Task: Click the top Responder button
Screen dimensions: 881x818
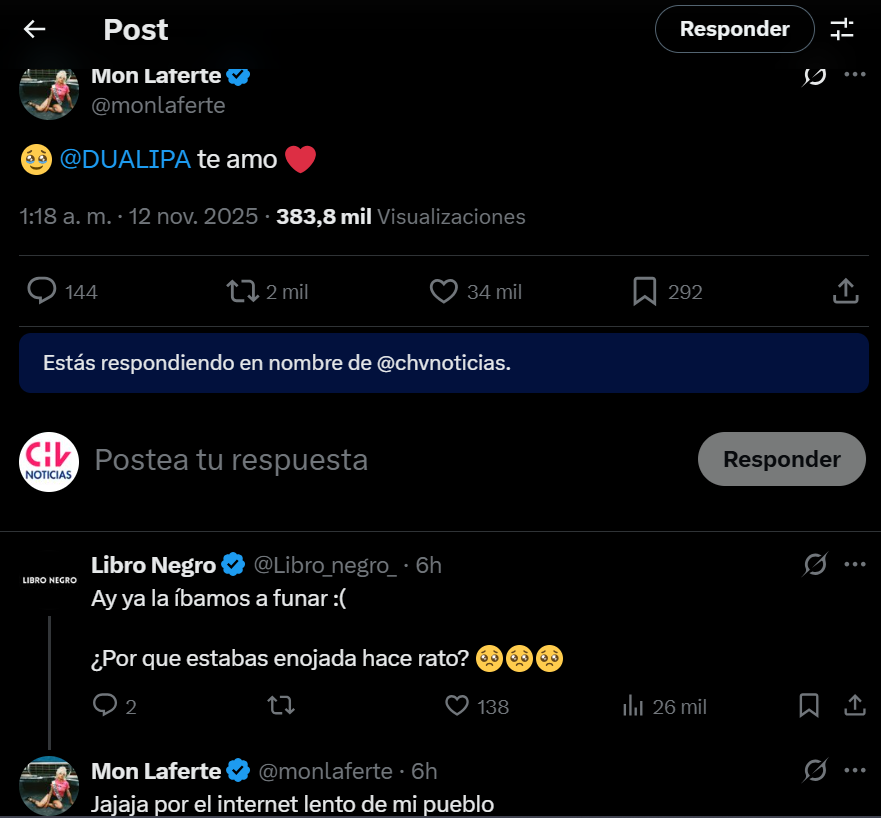Action: point(734,29)
